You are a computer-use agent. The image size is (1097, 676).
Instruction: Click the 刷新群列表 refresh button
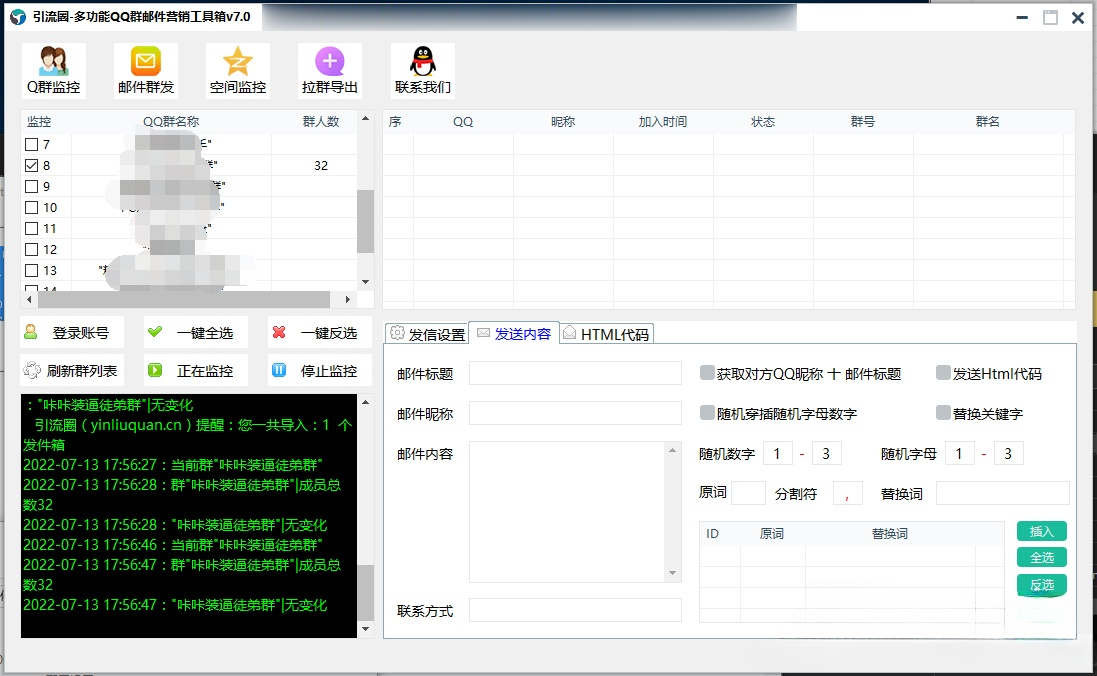pos(72,370)
